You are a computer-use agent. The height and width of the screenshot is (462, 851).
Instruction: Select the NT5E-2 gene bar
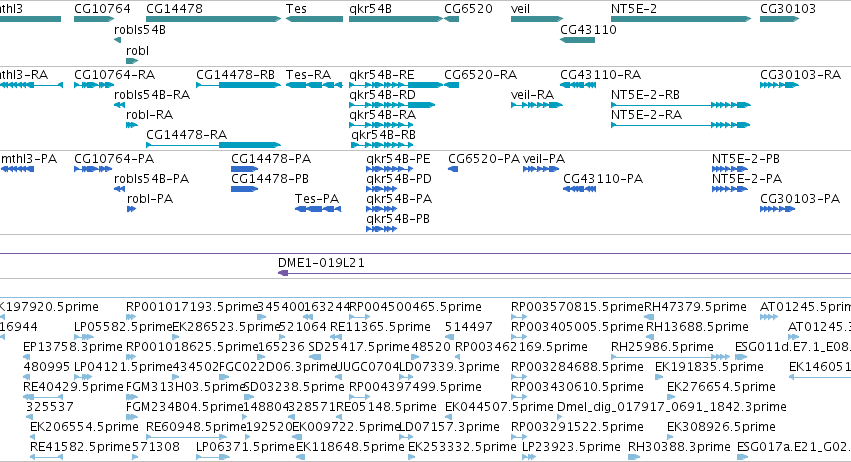point(681,19)
